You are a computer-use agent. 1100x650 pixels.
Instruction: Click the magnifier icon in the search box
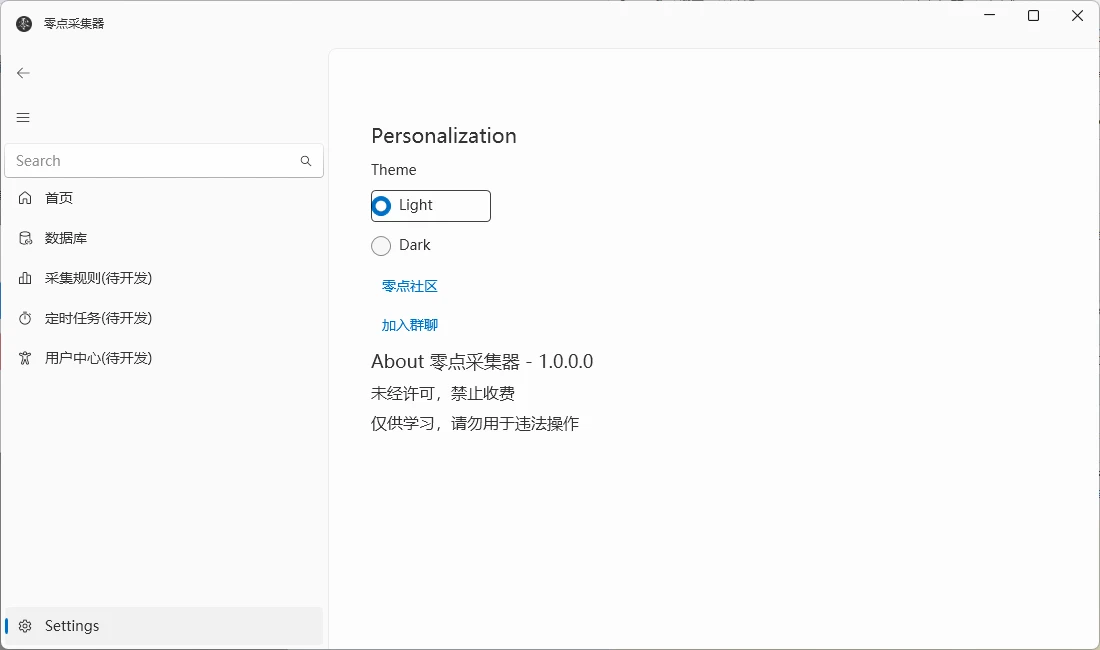coord(306,161)
